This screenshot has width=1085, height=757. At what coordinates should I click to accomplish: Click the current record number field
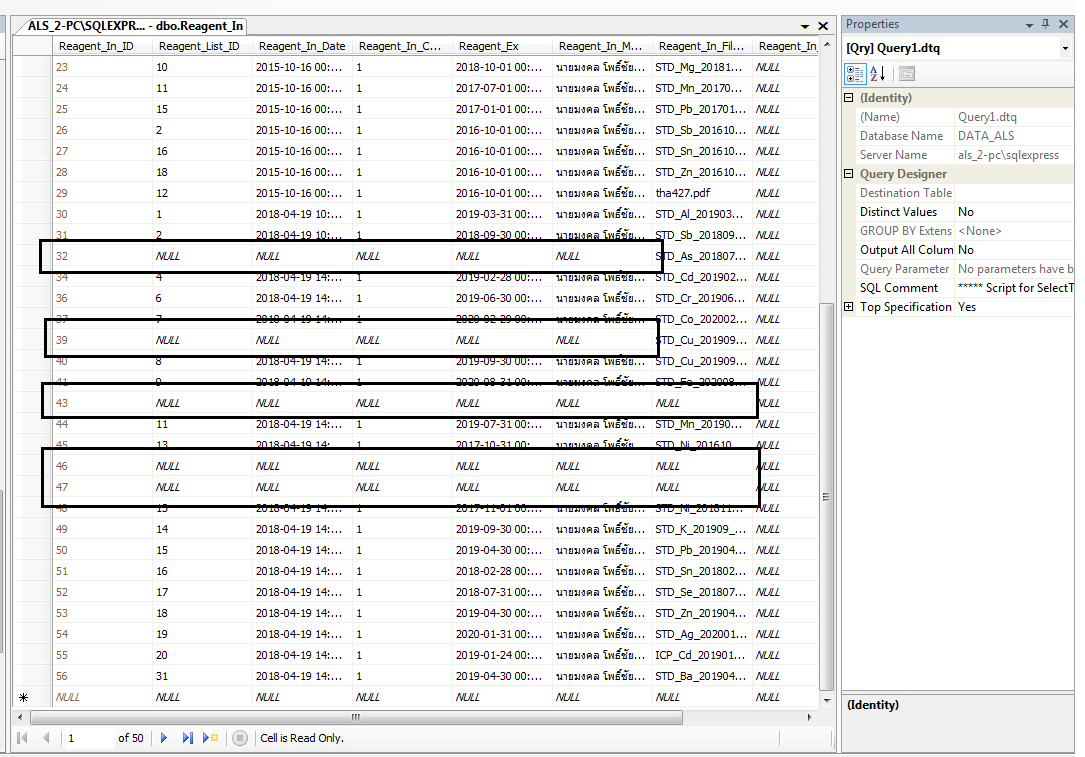tap(88, 738)
